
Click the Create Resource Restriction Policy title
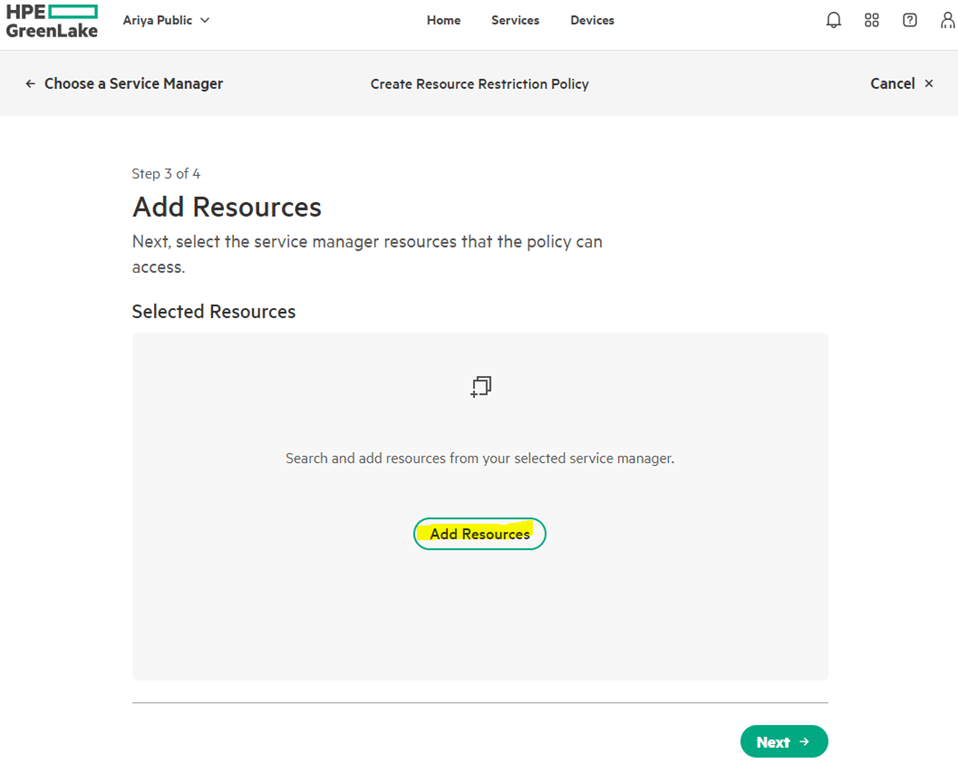[x=479, y=84]
